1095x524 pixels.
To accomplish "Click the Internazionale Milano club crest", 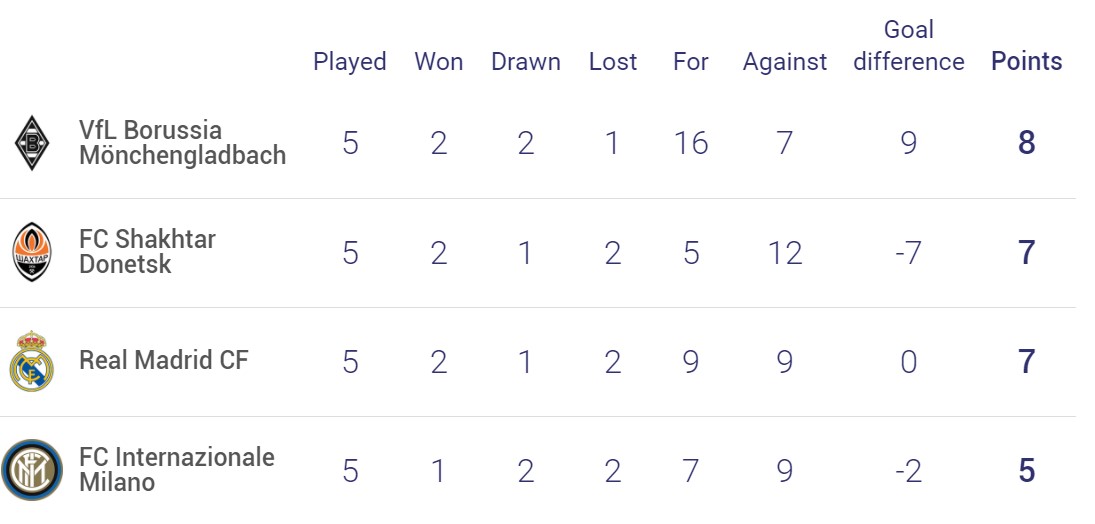I will point(31,470).
